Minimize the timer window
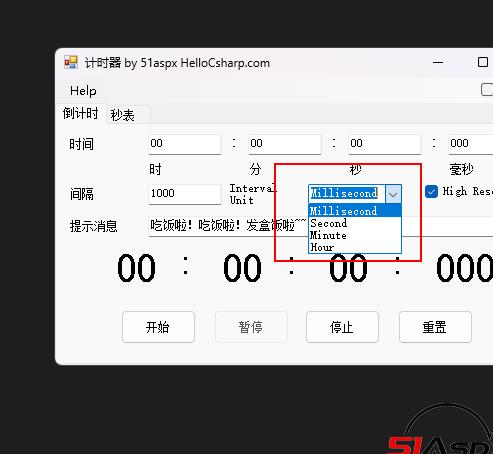493x454 pixels. coord(438,62)
